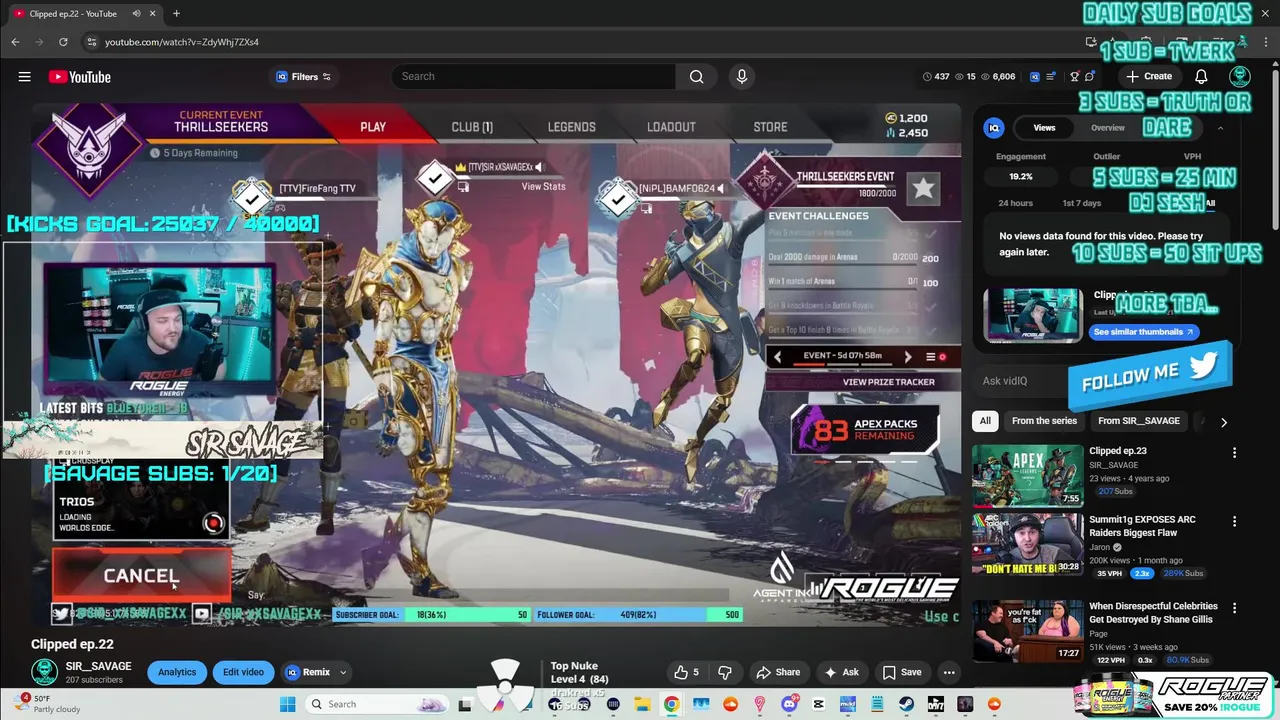Screen dimensions: 1280x720
Task: Click the Edit video button
Action: pyautogui.click(x=243, y=672)
